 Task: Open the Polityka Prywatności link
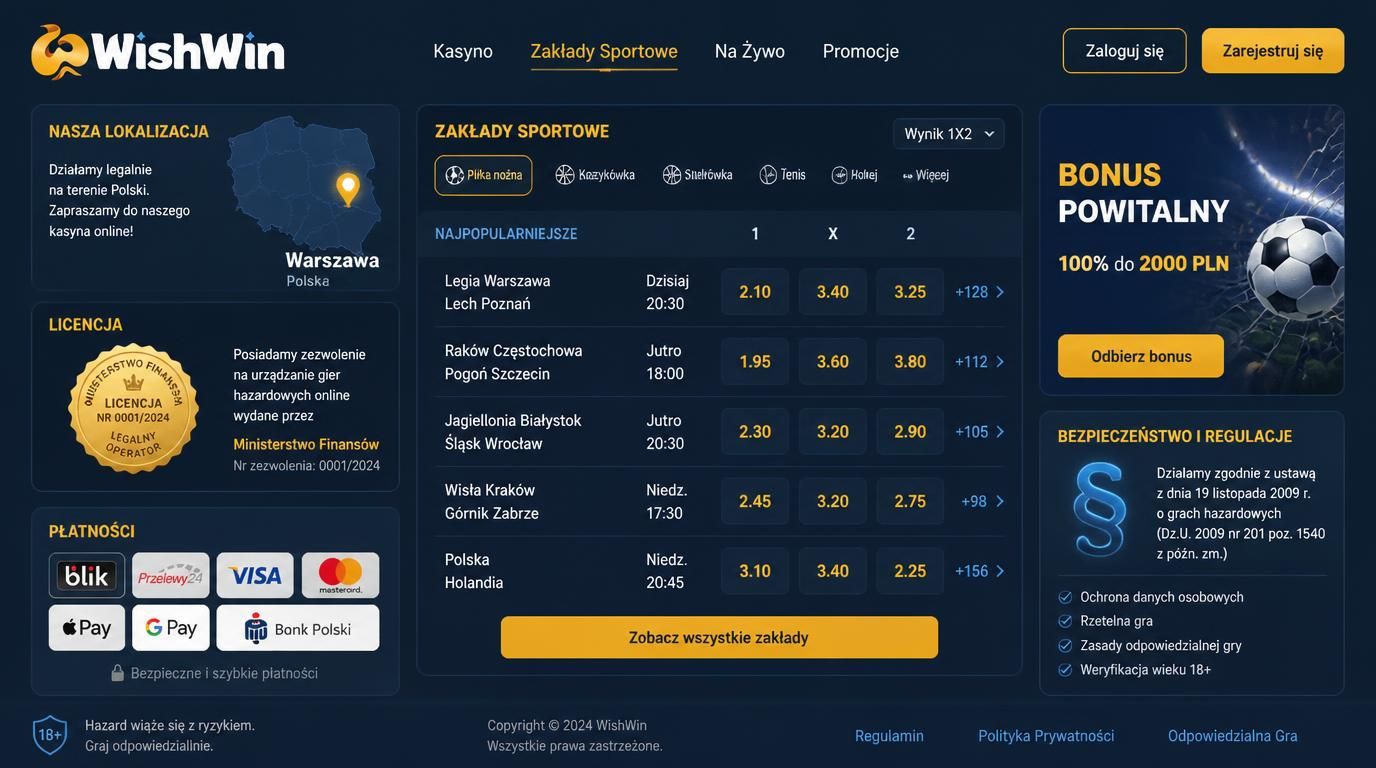click(x=1046, y=736)
